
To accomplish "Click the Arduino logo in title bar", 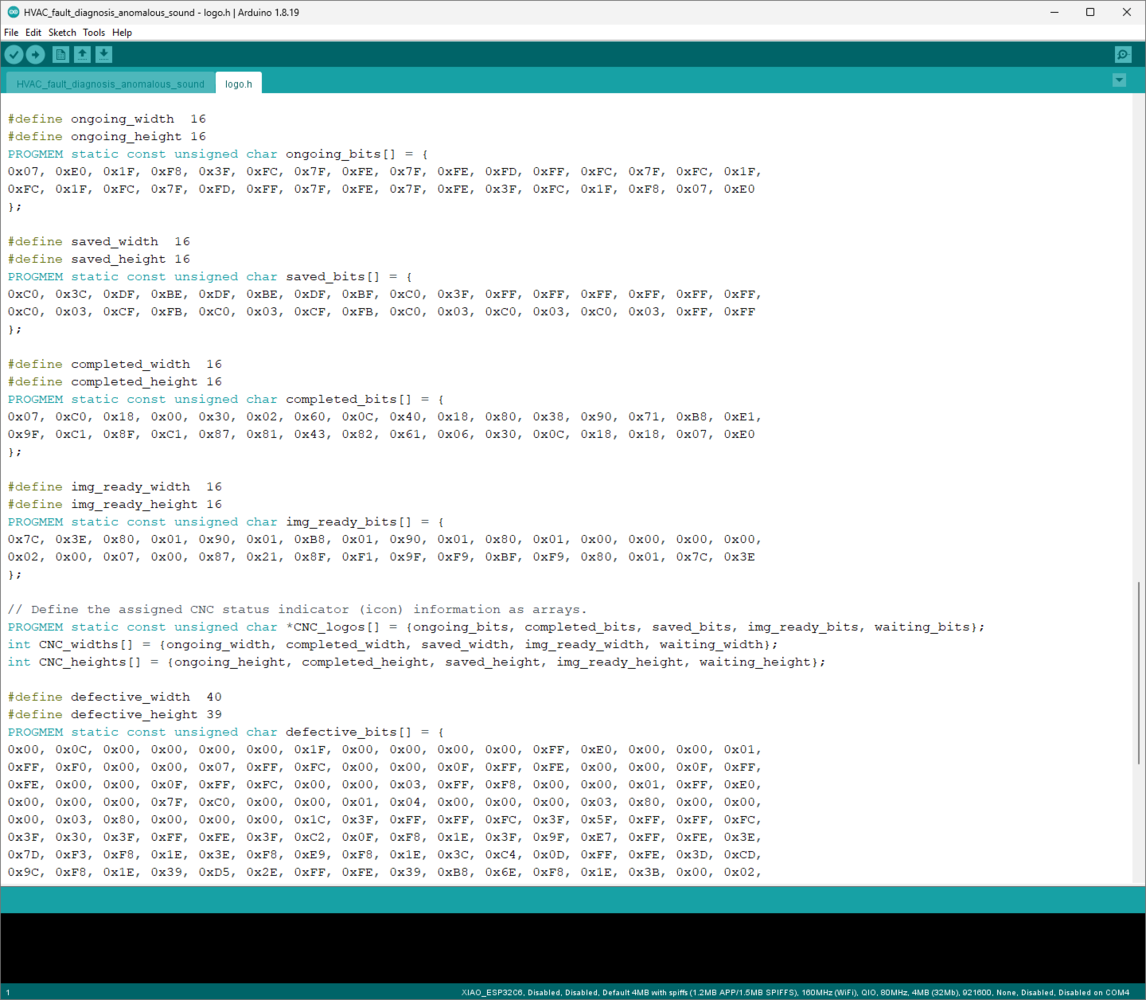I will [x=12, y=12].
